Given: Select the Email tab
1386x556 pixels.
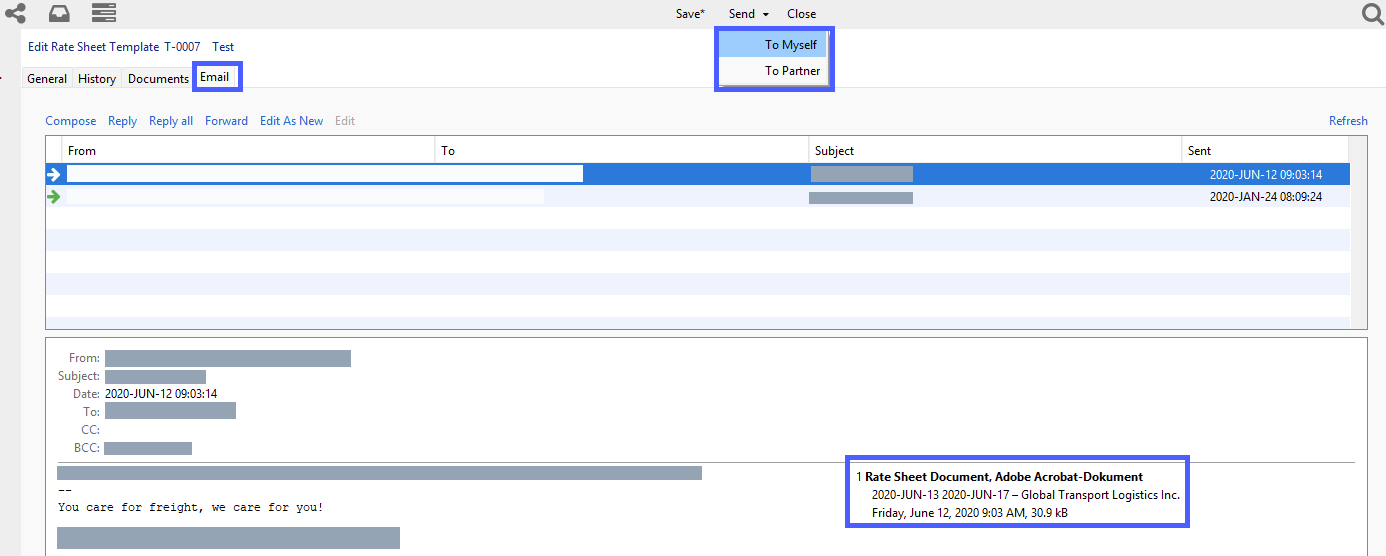Looking at the screenshot, I should pyautogui.click(x=215, y=77).
